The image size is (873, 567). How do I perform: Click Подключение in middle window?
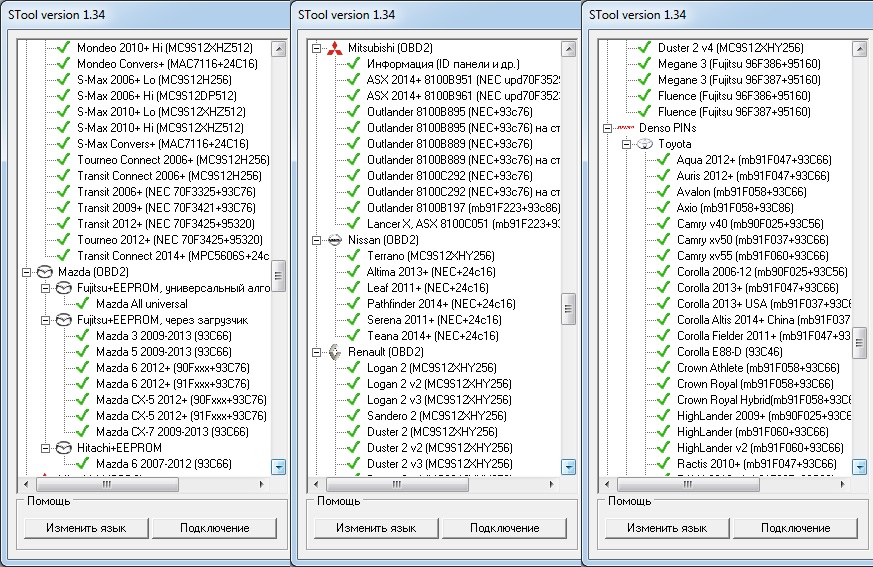tap(504, 528)
